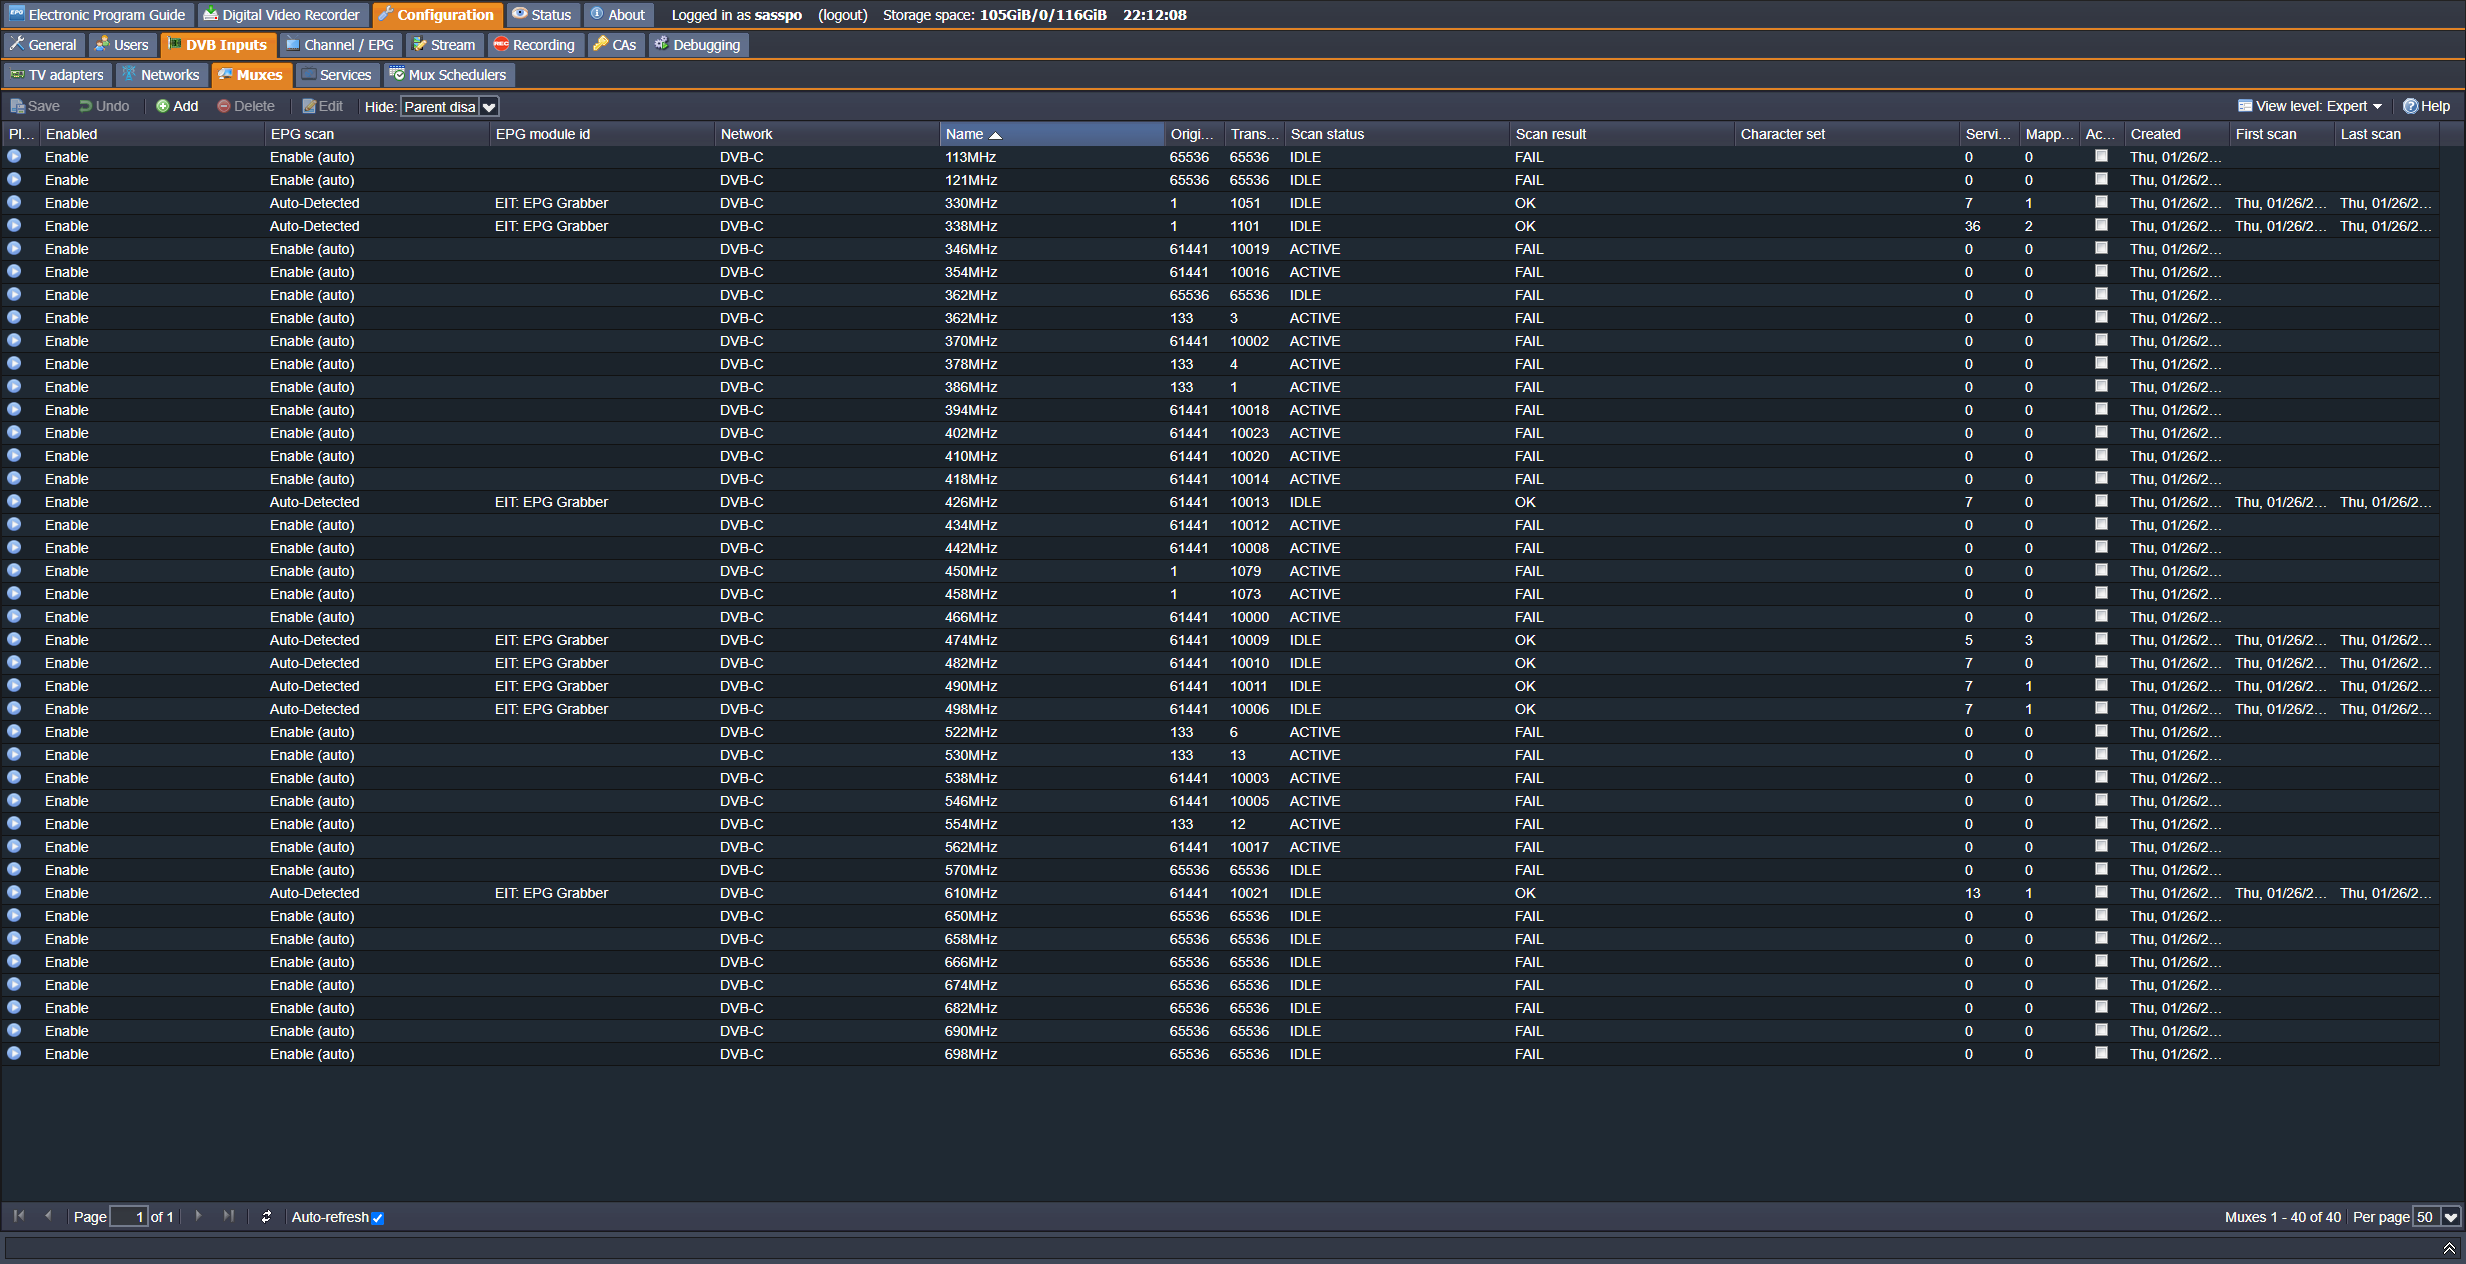Toggle Accept checkbox for 610MHz row
This screenshot has height=1264, width=2466.
(x=2101, y=892)
